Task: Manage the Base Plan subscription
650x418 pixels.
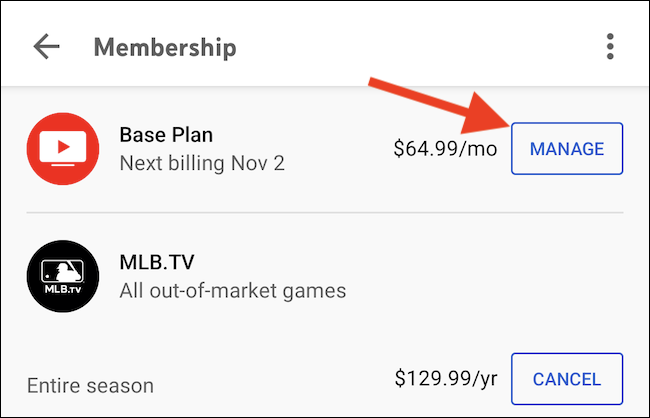Action: pos(567,149)
